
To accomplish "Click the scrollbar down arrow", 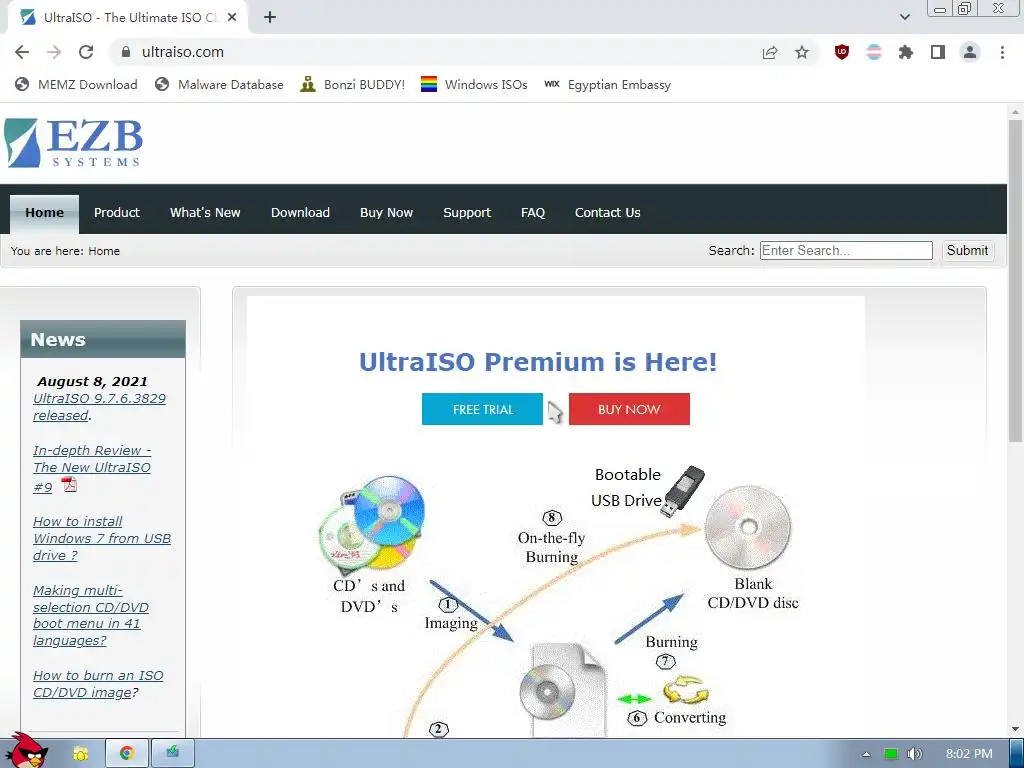I will click(1015, 729).
